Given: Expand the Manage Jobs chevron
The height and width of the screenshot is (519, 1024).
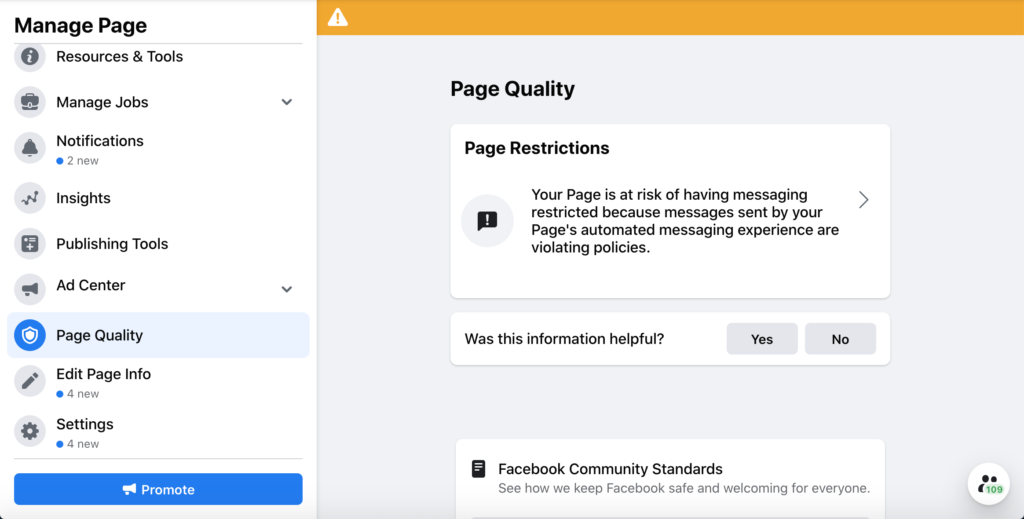Looking at the screenshot, I should [287, 102].
